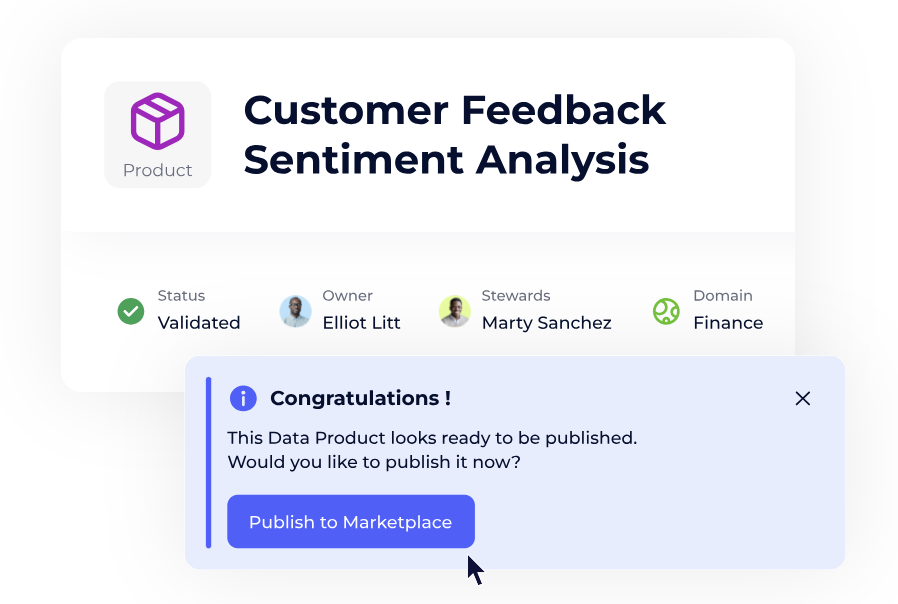Dismiss the Congratulations notification with X
898x604 pixels.
(802, 398)
